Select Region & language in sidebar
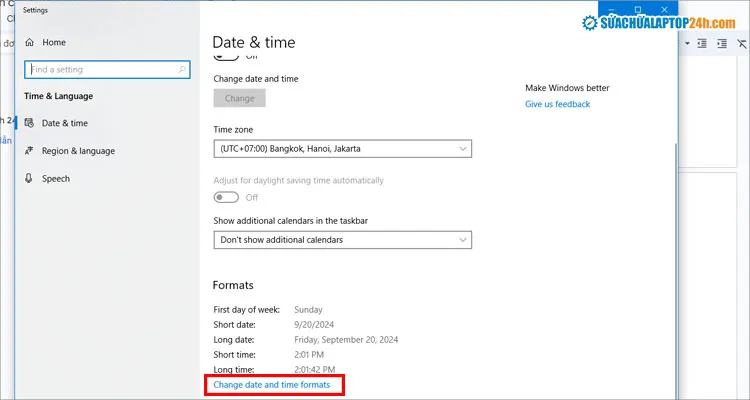This screenshot has height=400, width=750. [x=78, y=151]
